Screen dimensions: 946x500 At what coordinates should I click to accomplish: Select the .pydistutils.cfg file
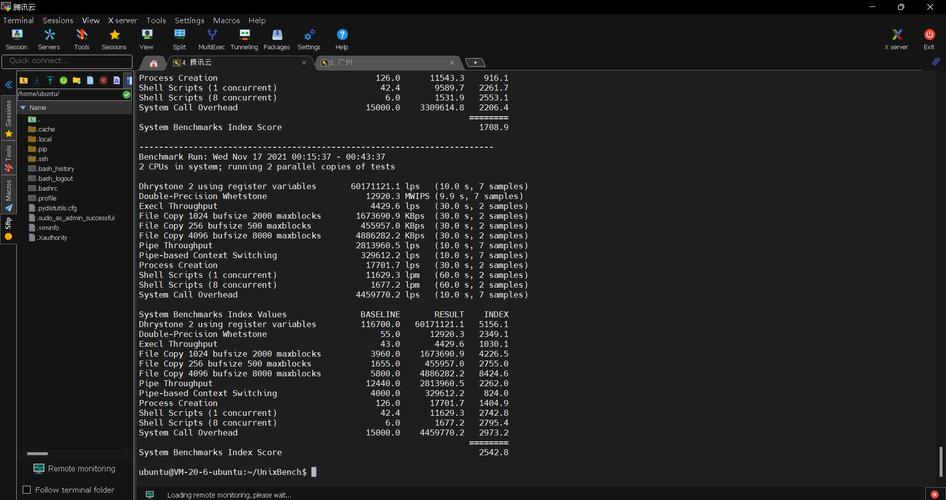pyautogui.click(x=52, y=207)
